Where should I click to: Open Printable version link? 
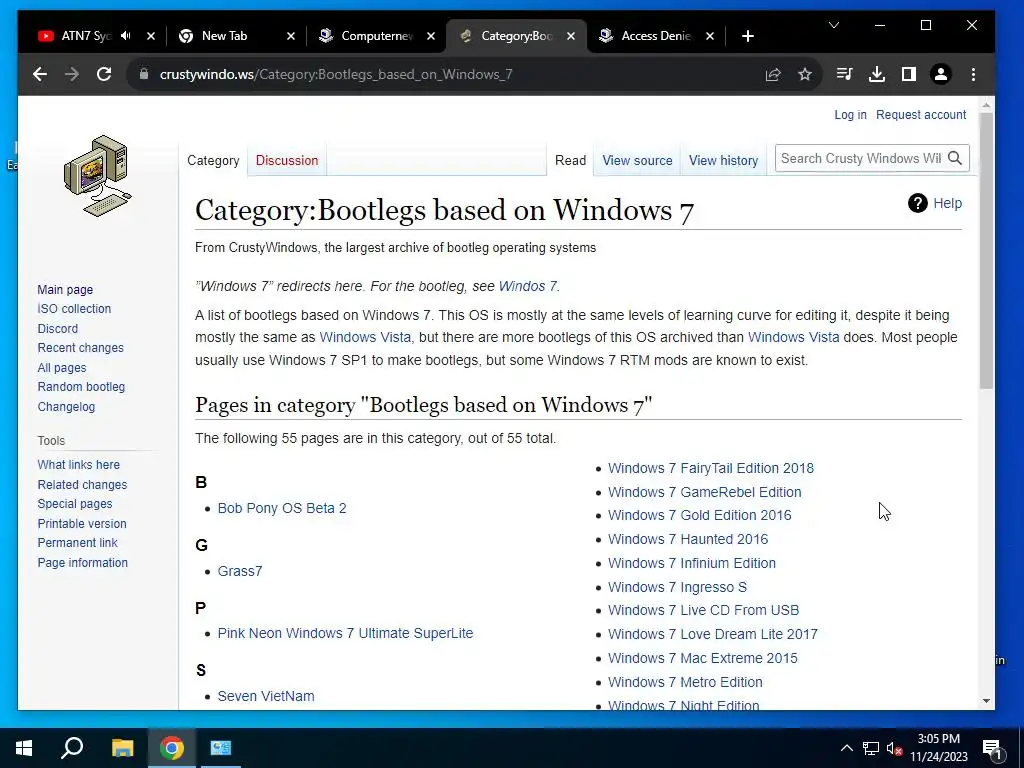coord(82,524)
